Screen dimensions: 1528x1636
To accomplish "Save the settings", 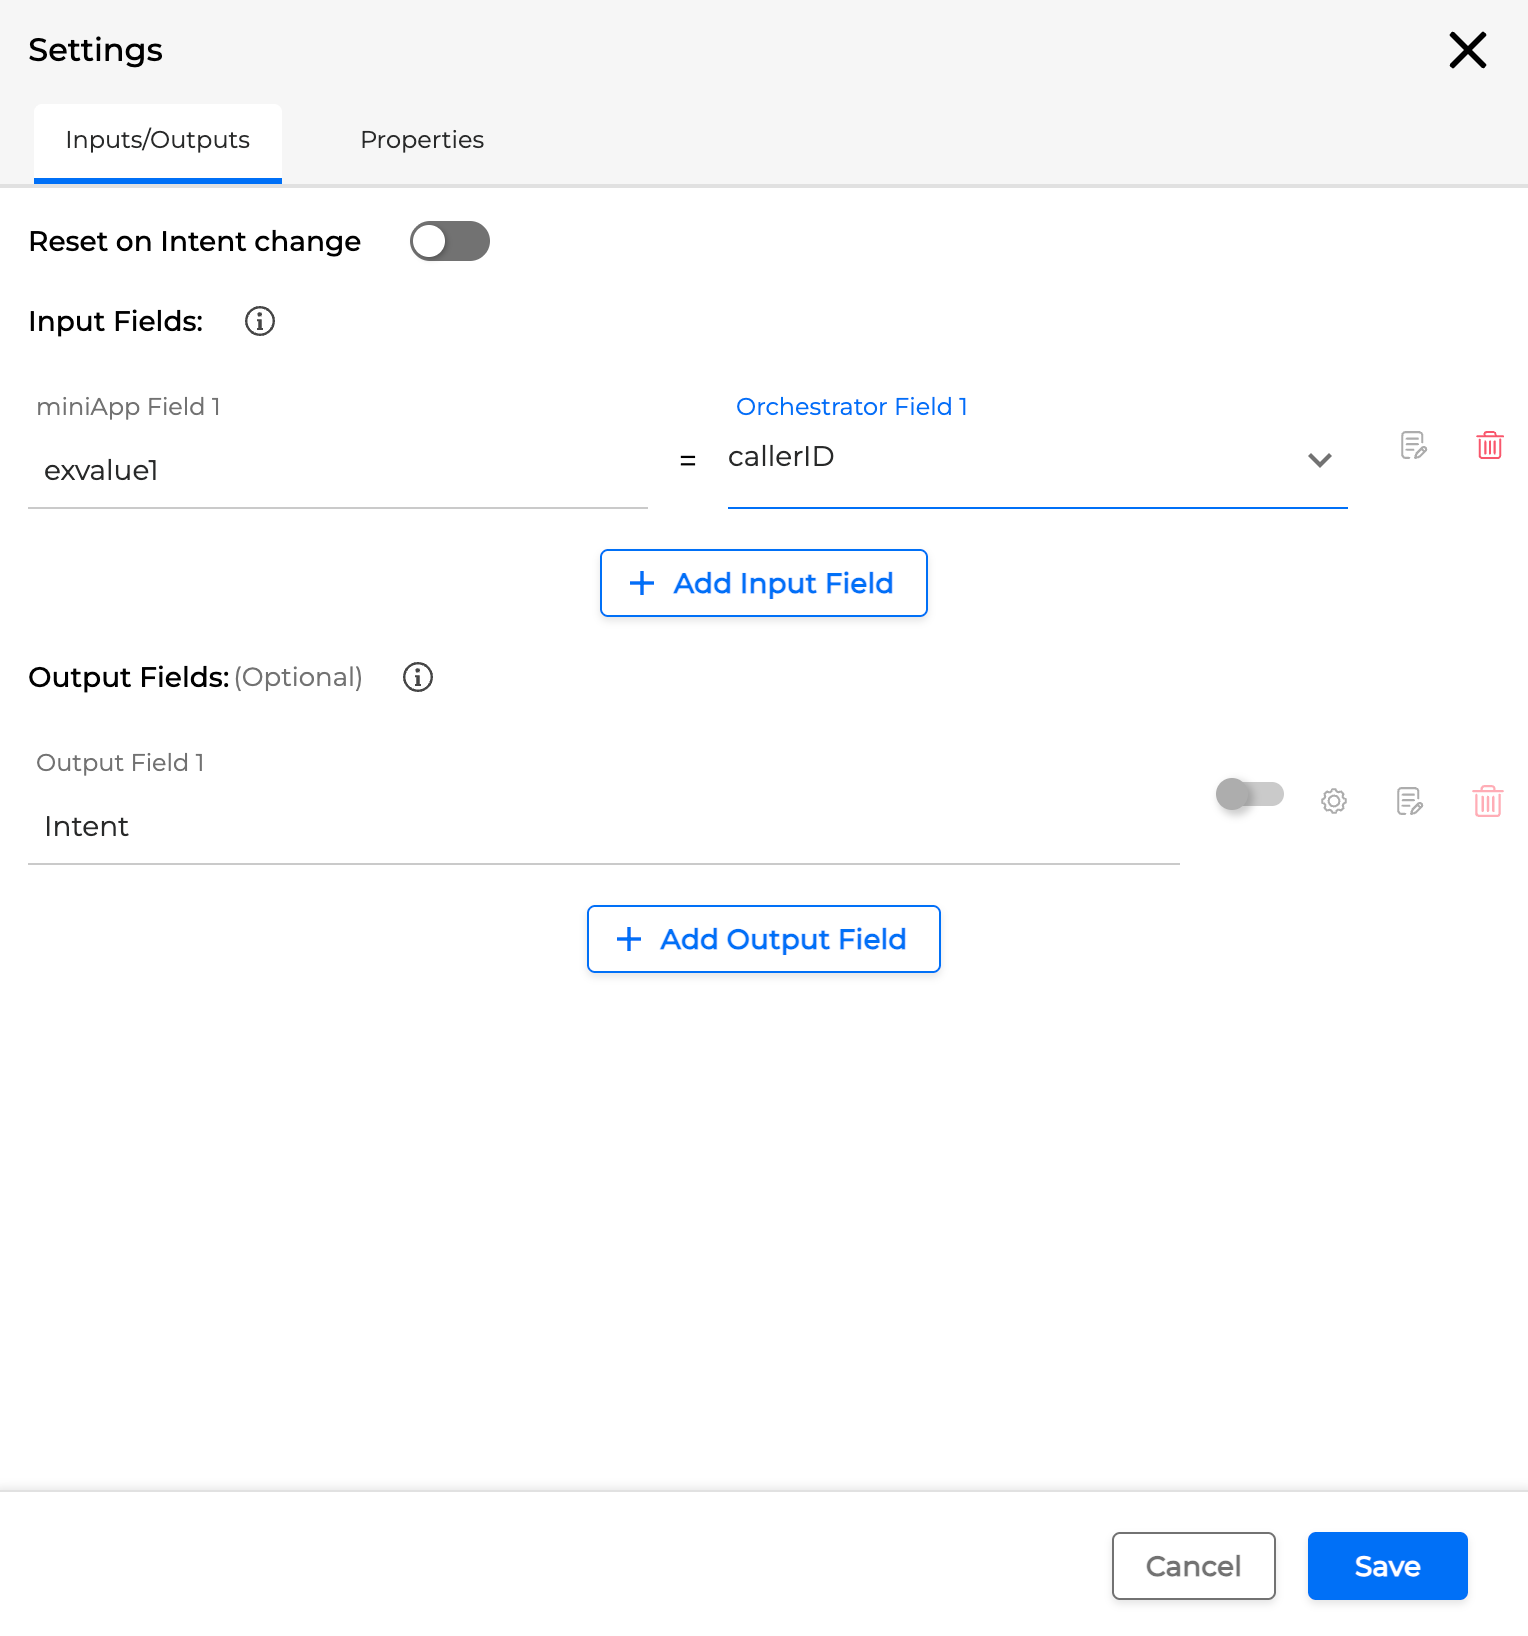I will (x=1388, y=1566).
